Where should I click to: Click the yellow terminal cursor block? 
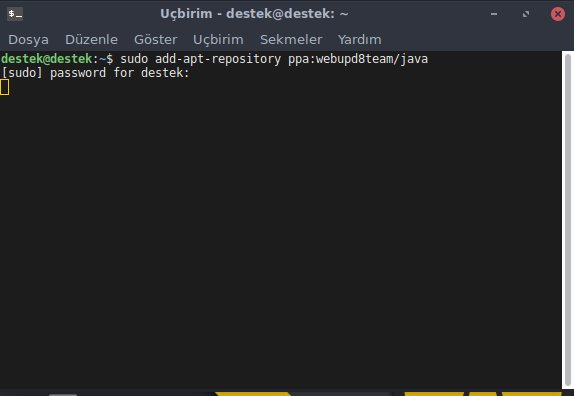tap(4, 87)
